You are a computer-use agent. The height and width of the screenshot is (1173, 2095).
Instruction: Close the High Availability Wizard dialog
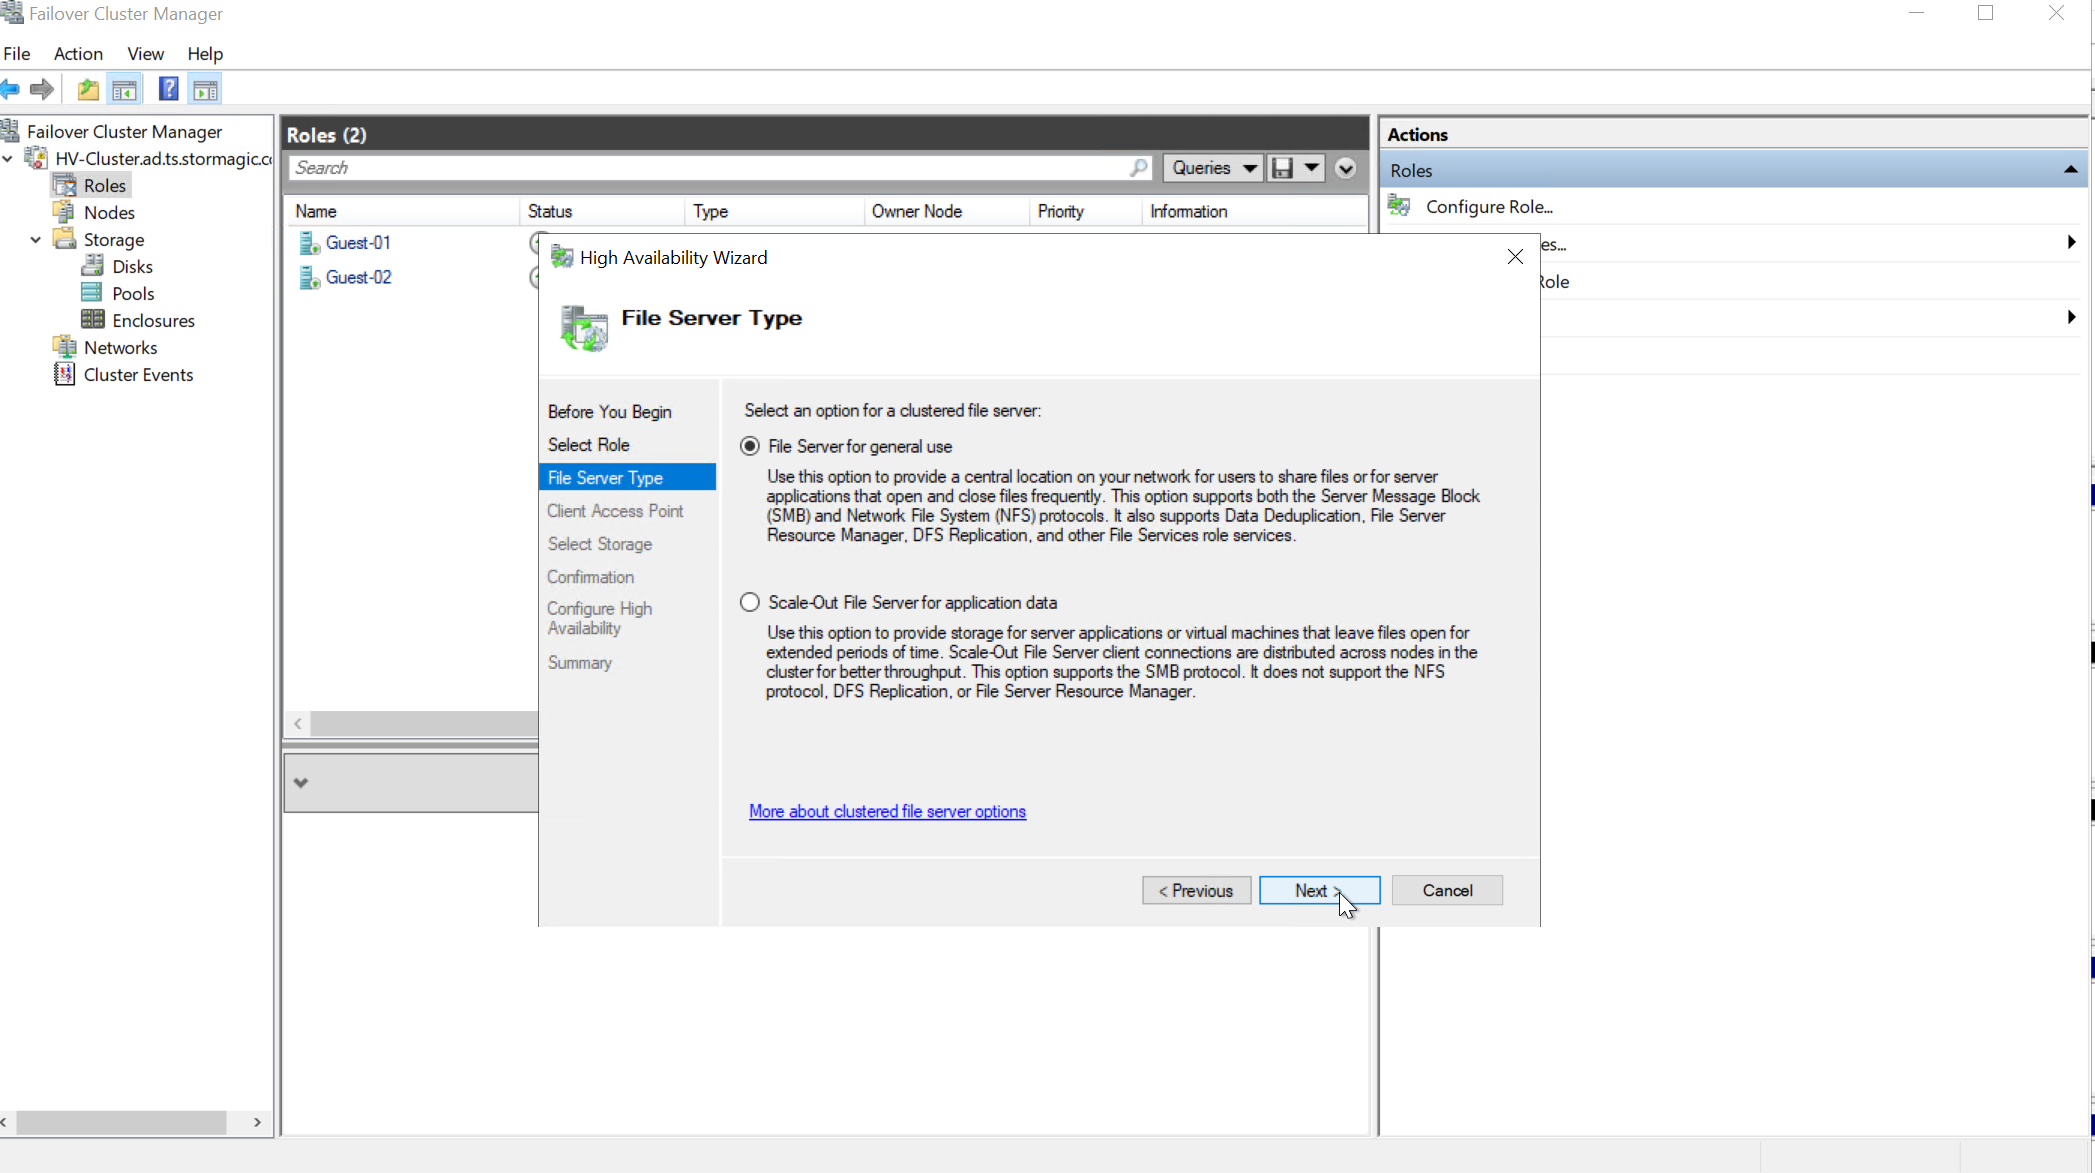(x=1515, y=257)
